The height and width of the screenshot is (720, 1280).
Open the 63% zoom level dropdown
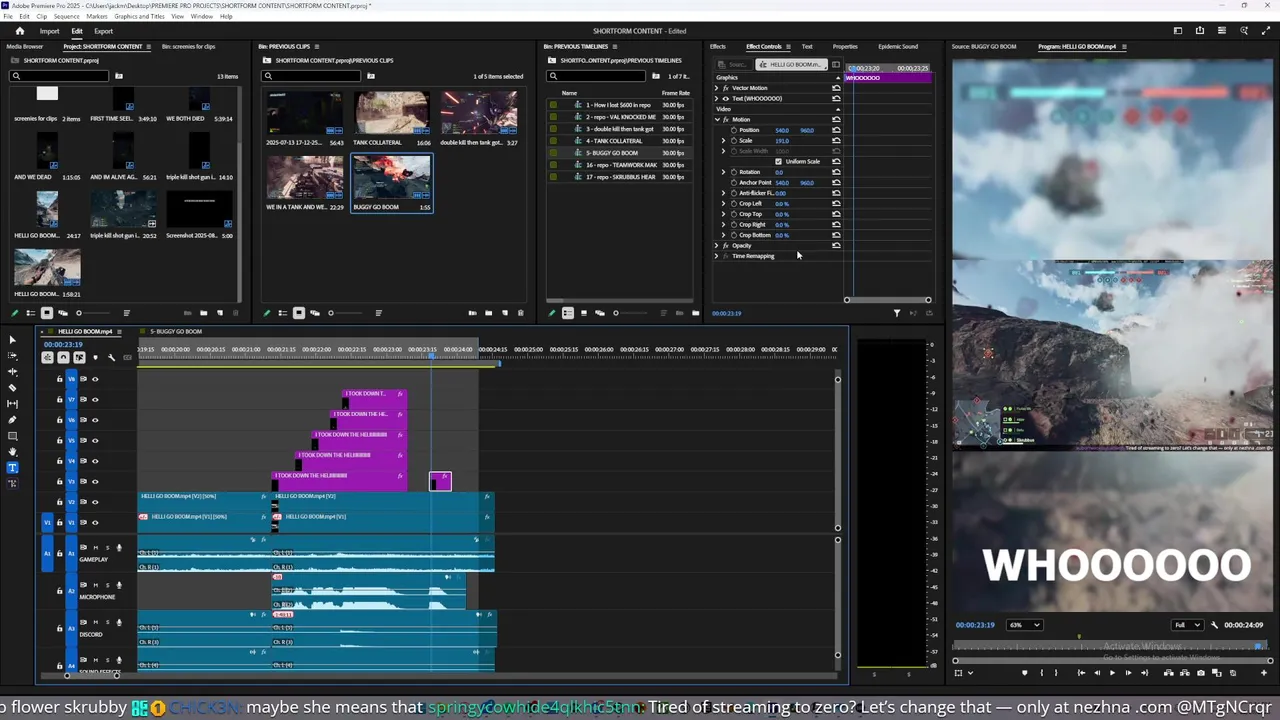click(1024, 625)
